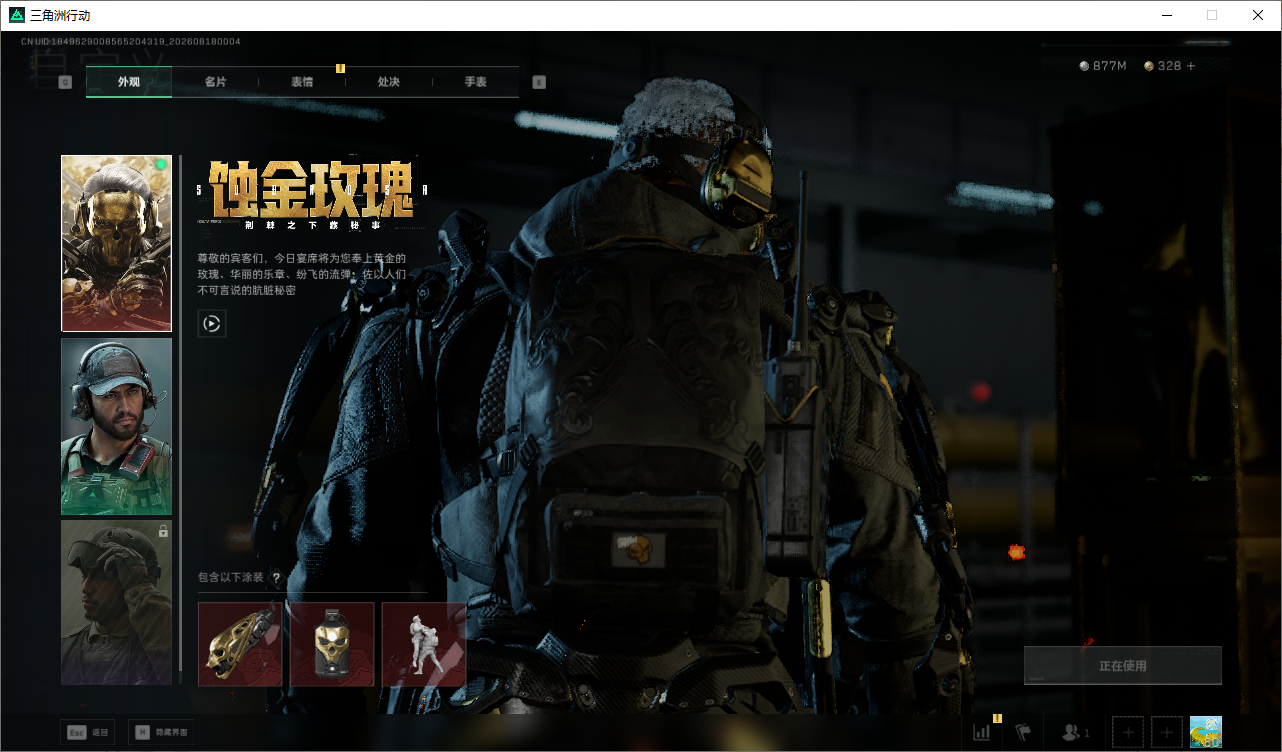Open the 名片 tab
Viewport: 1282px width, 752px height.
(215, 82)
